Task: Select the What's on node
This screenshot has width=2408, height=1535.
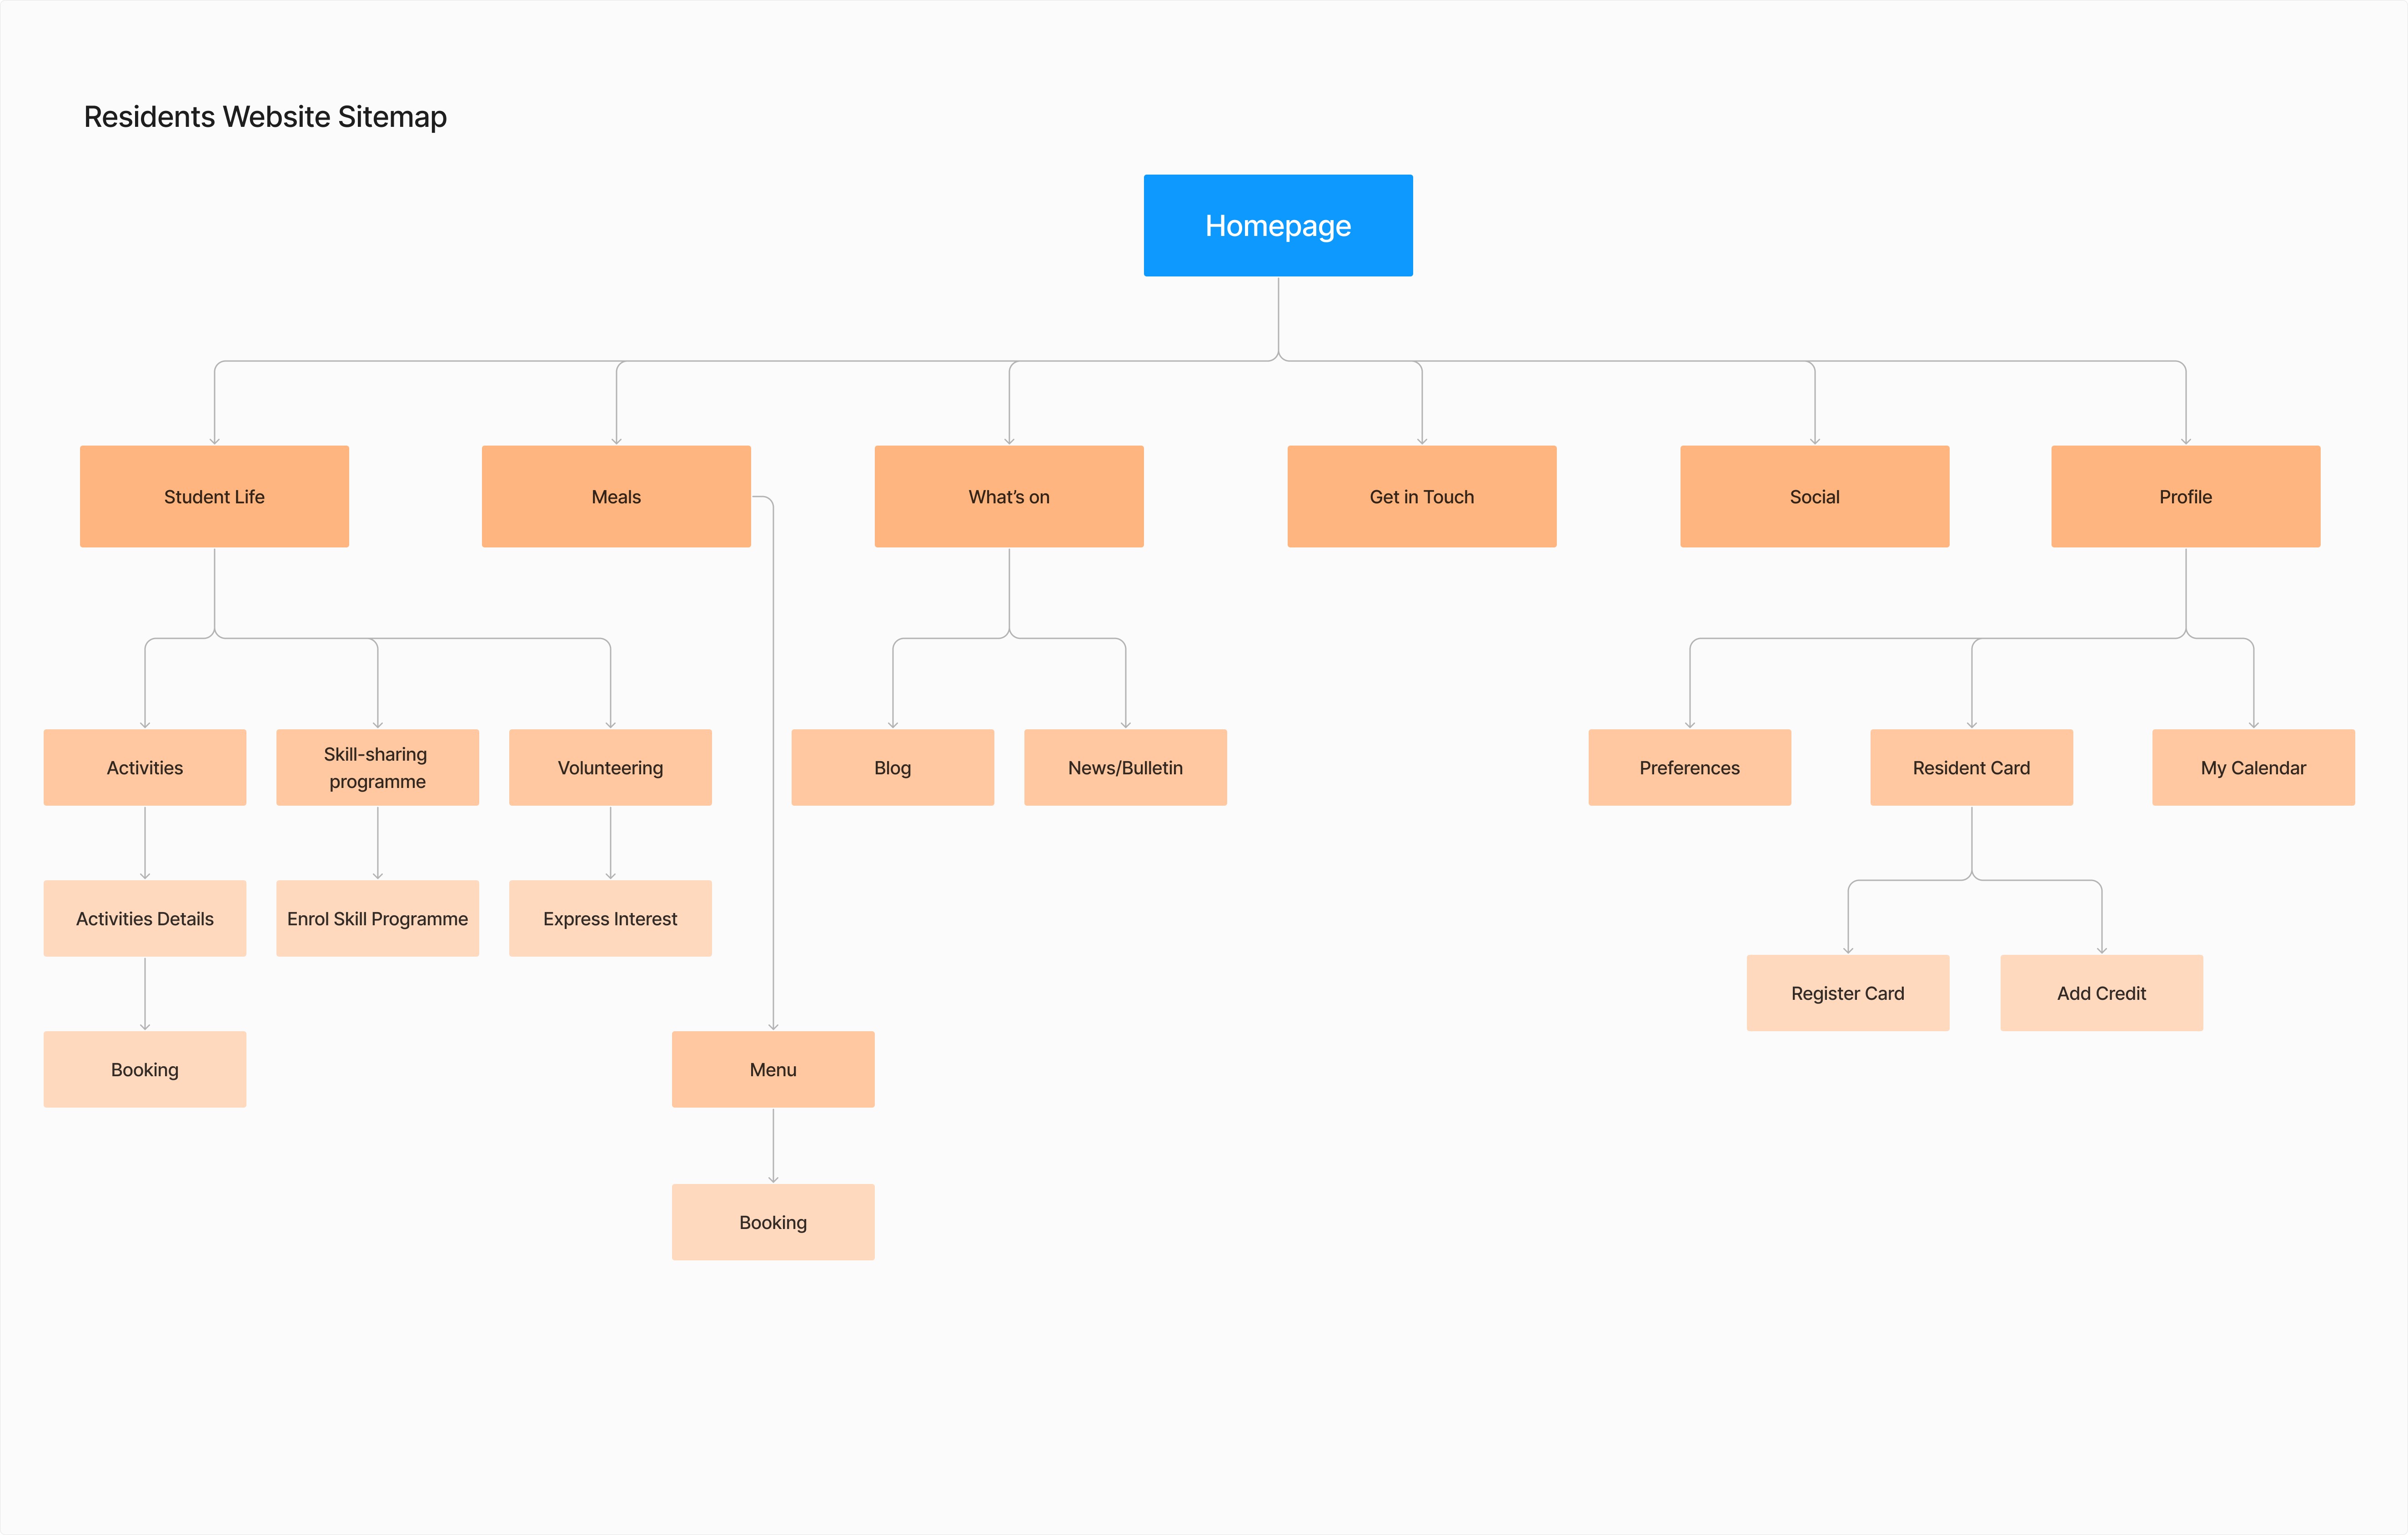Action: [x=1008, y=496]
